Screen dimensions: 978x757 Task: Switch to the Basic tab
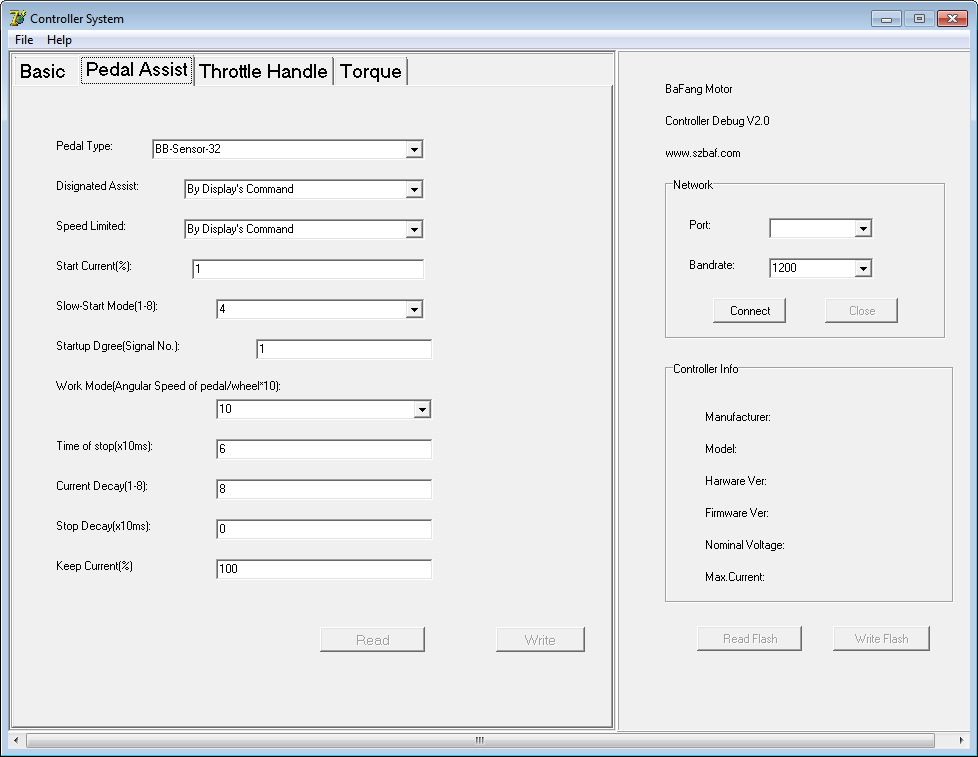pos(43,71)
